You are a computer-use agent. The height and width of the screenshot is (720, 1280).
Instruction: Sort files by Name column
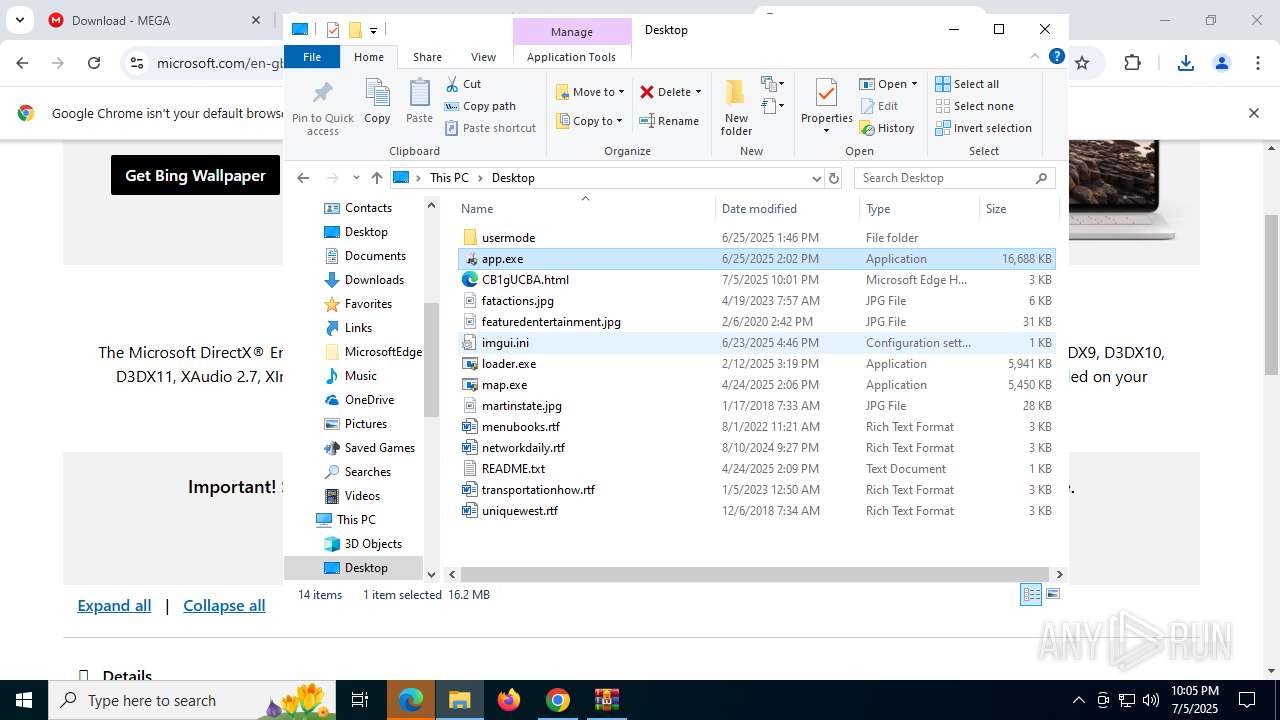(x=585, y=209)
